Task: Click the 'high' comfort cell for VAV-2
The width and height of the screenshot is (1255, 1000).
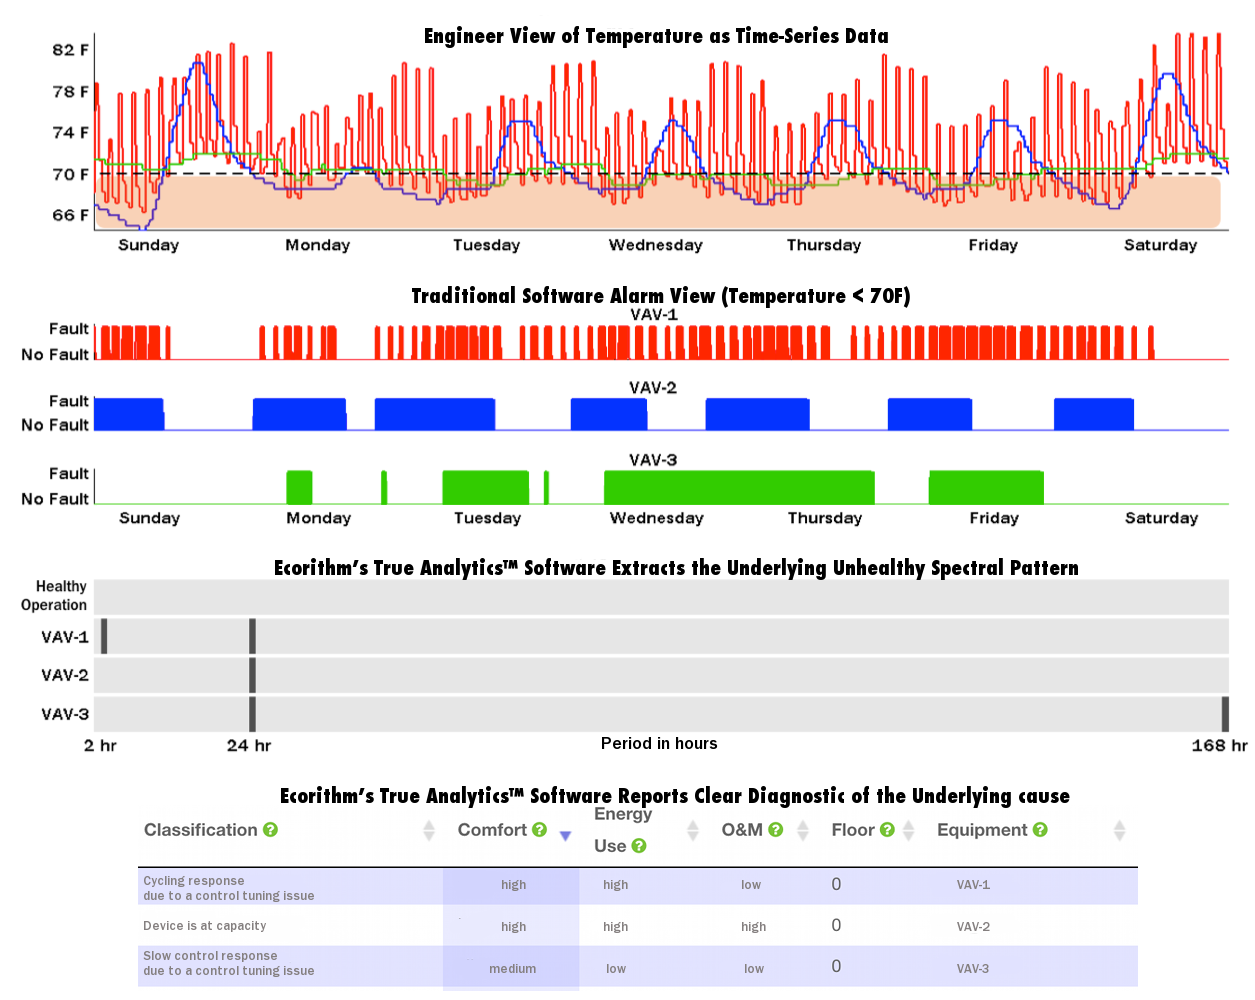Action: click(513, 927)
